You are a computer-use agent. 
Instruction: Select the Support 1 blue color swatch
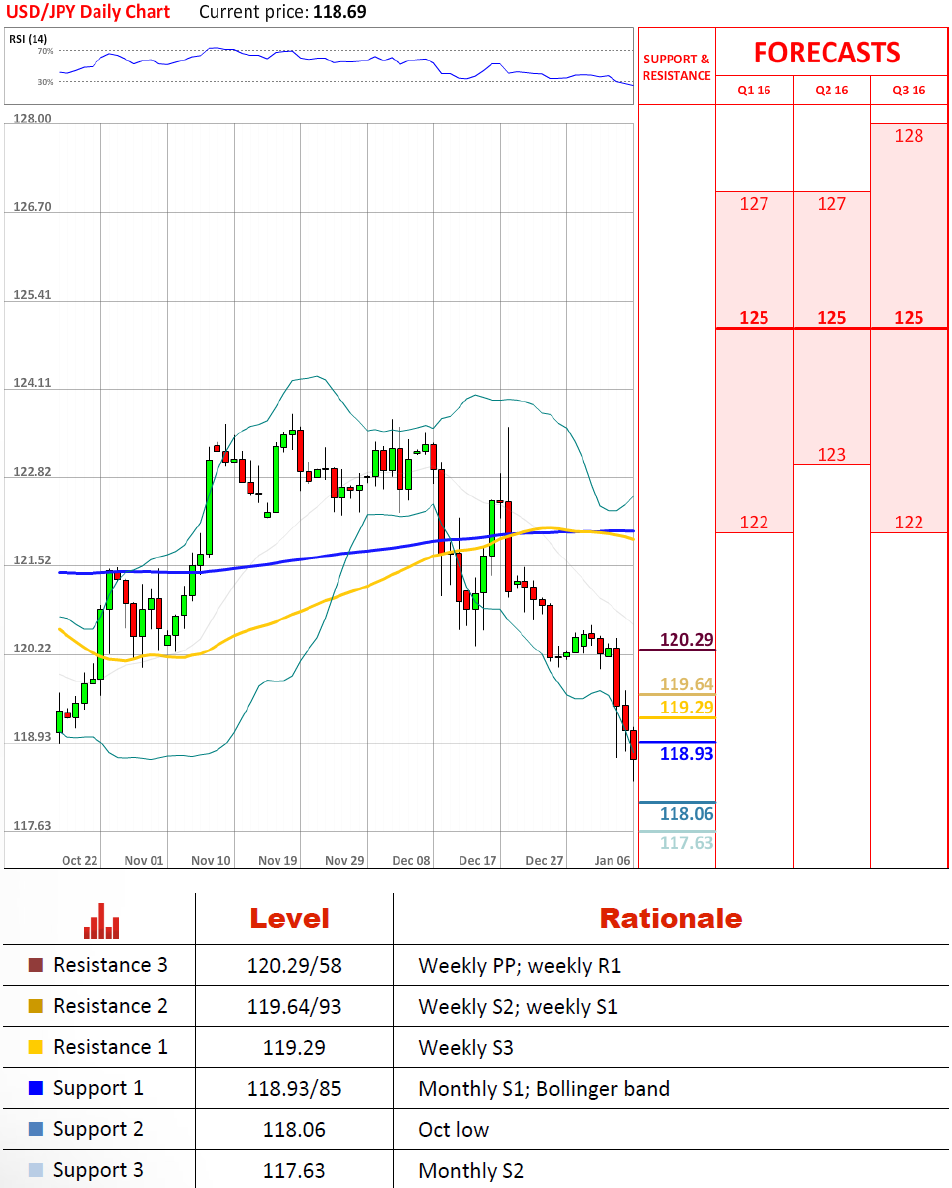coord(36,1088)
